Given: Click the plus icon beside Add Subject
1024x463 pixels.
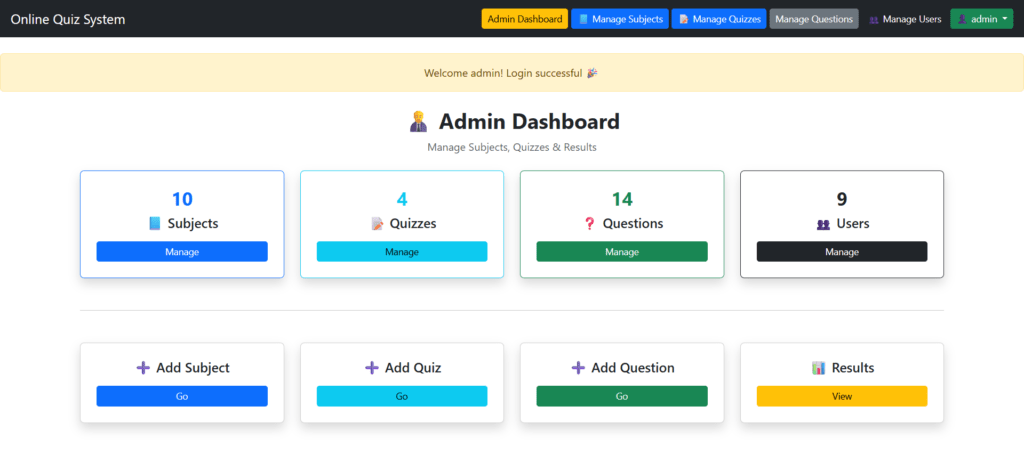Looking at the screenshot, I should [143, 368].
